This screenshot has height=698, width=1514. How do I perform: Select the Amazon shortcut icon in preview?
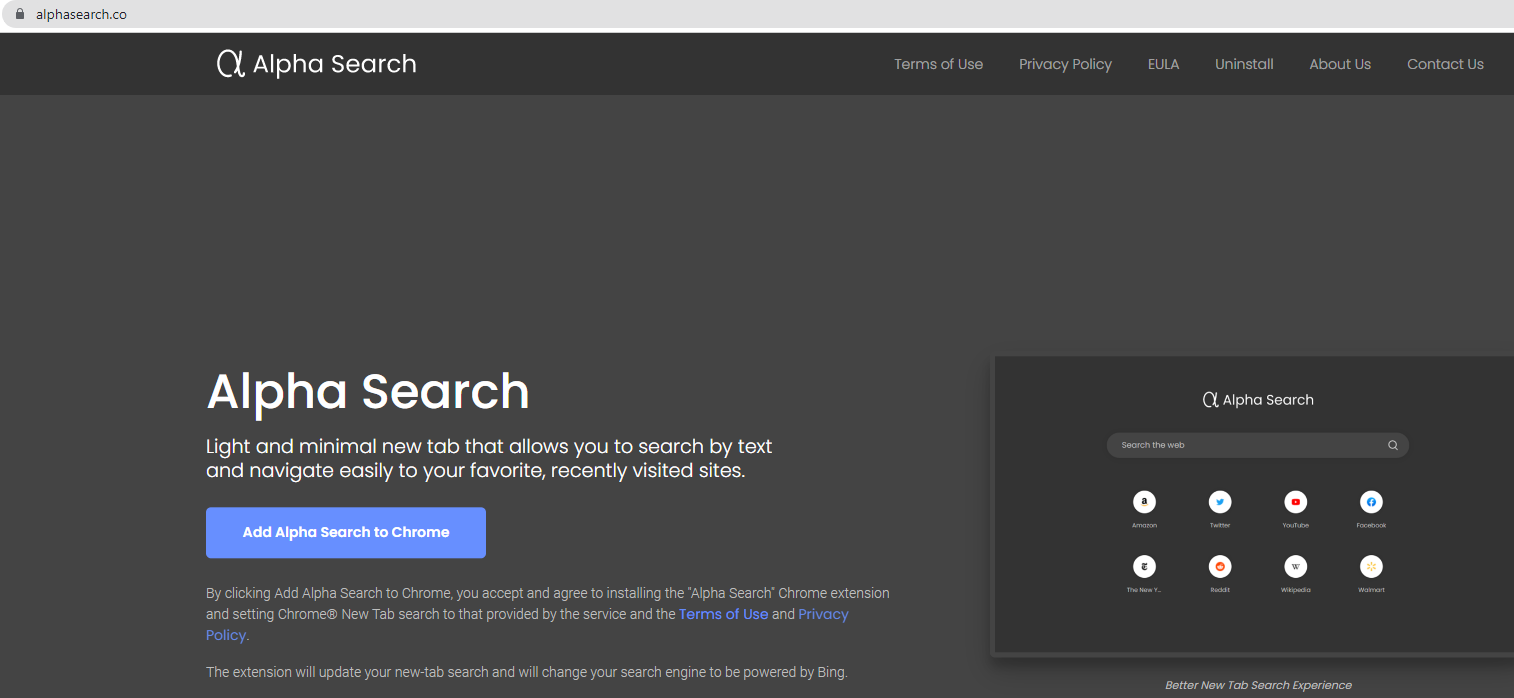coord(1144,502)
